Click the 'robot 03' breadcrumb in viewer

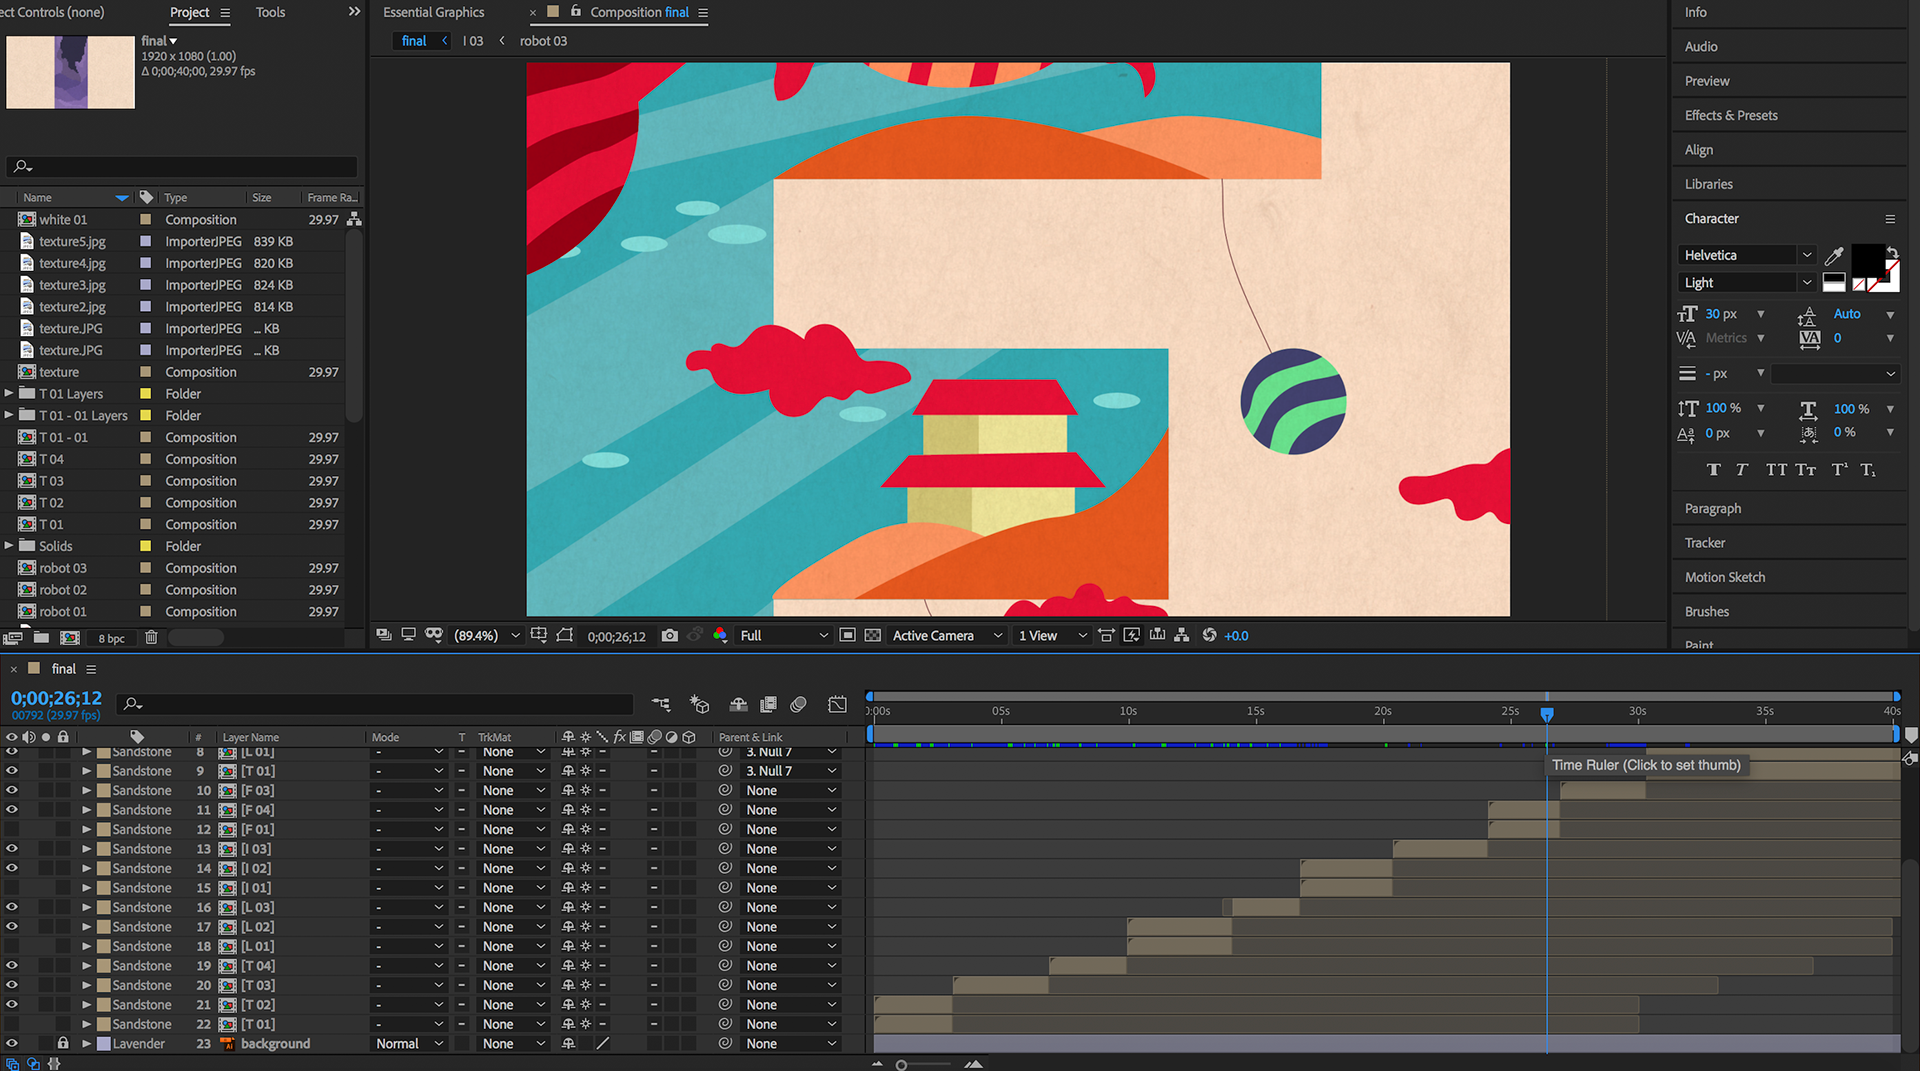[543, 41]
